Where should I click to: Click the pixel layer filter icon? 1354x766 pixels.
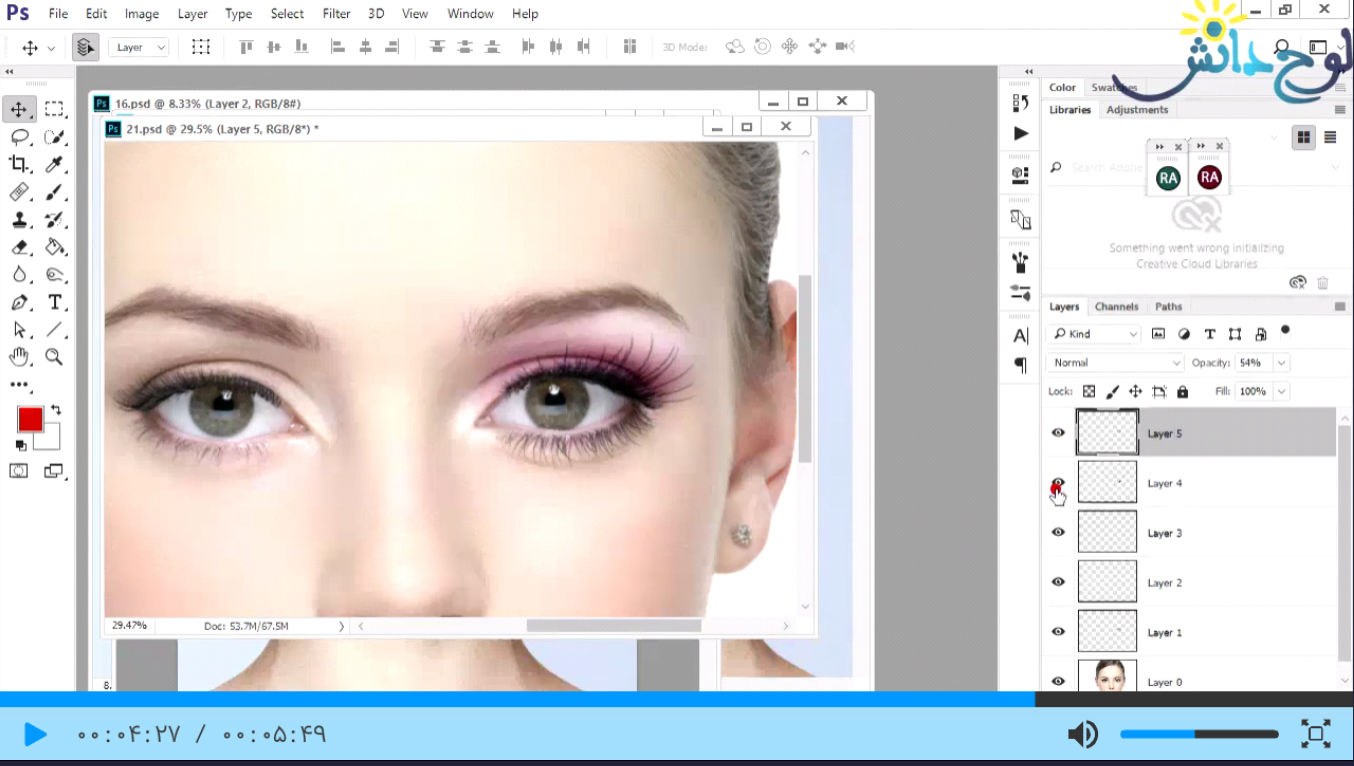click(x=1159, y=334)
